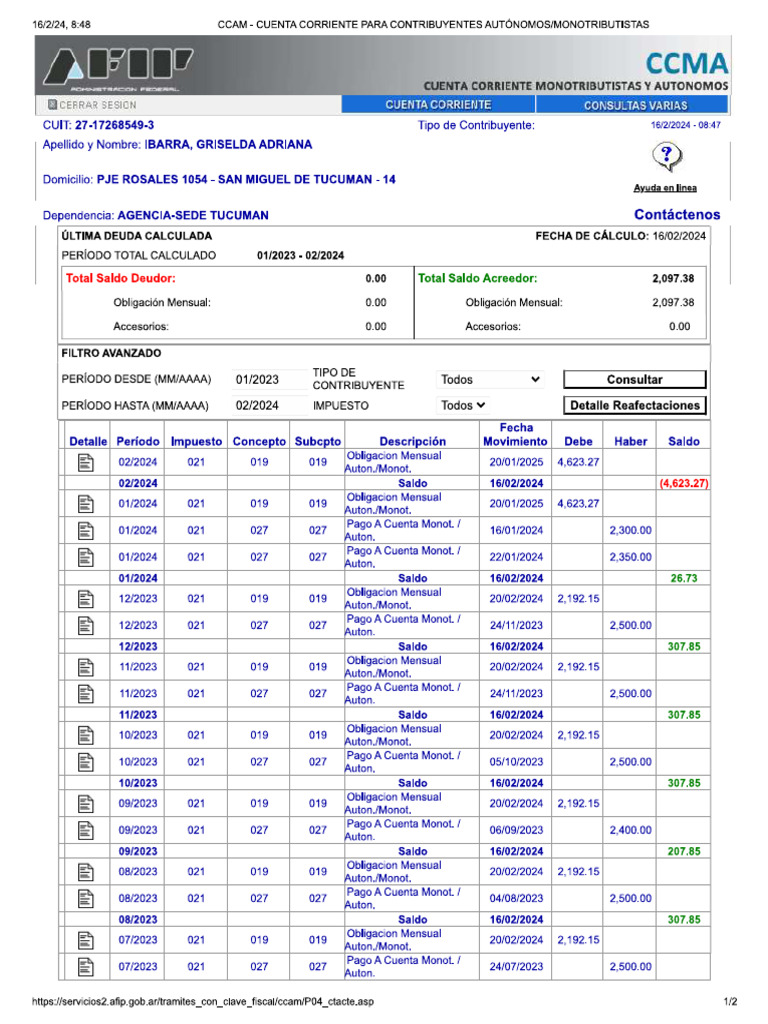Focus the Período Desde input field
The image size is (768, 1024).
268,380
